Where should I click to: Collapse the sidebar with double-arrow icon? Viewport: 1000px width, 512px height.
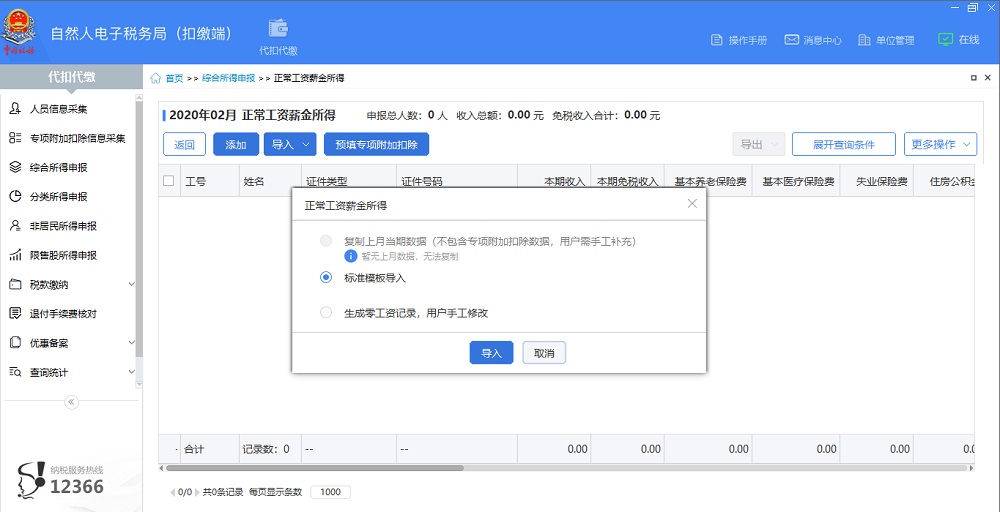71,402
